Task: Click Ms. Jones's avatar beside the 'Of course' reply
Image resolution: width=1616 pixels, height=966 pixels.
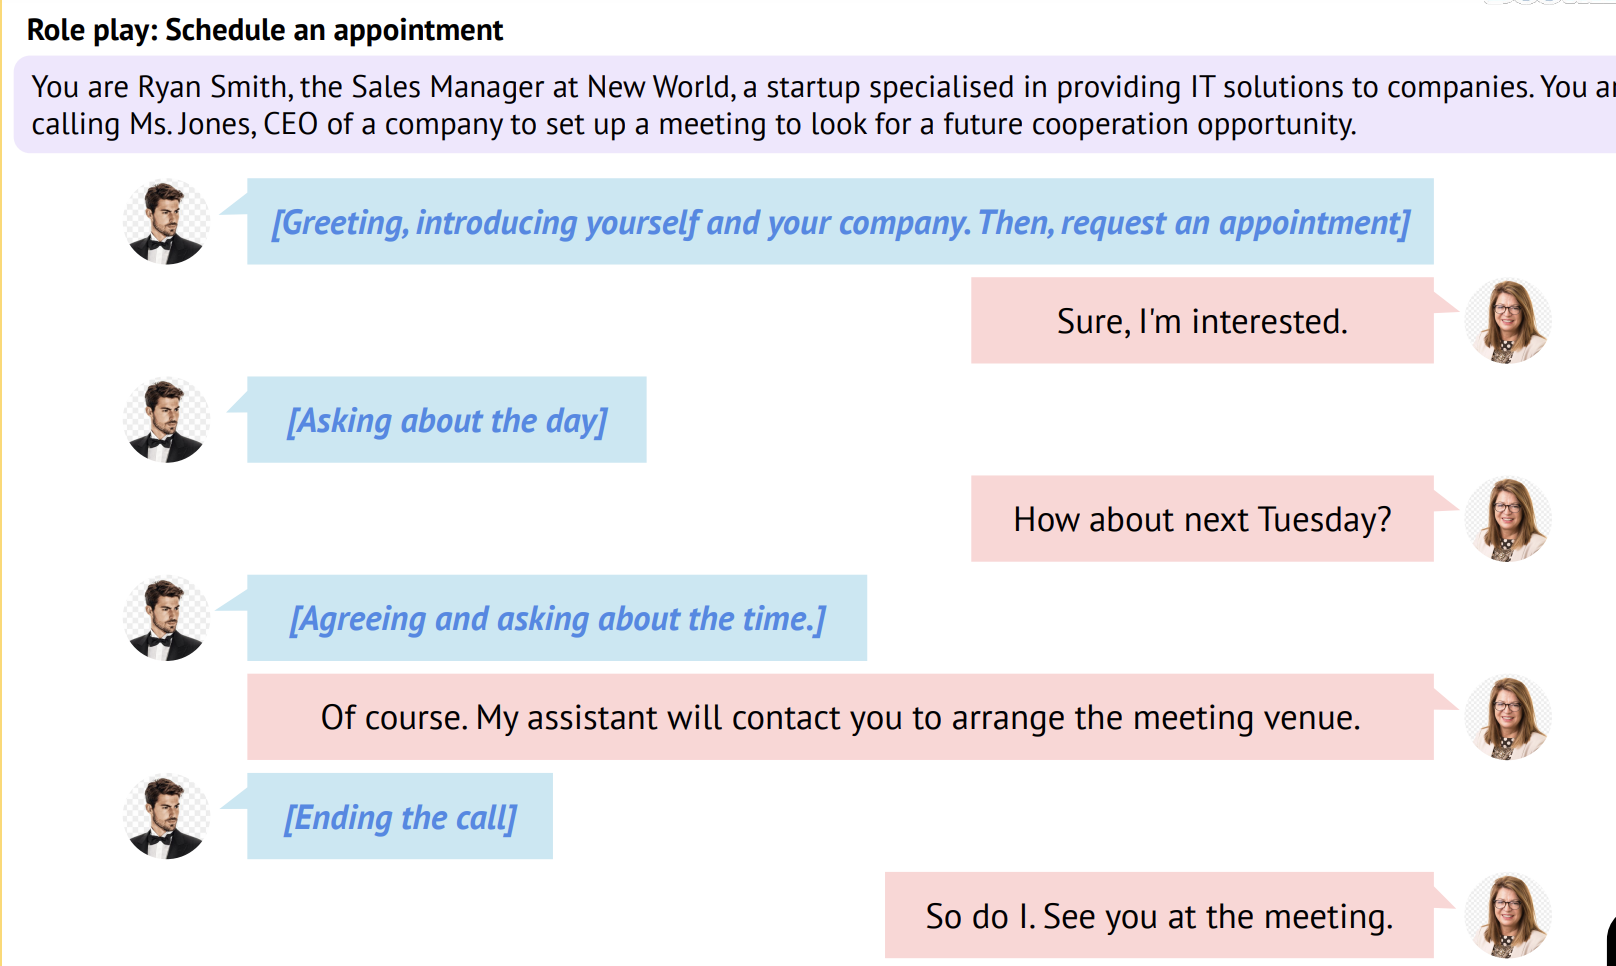Action: (x=1507, y=717)
